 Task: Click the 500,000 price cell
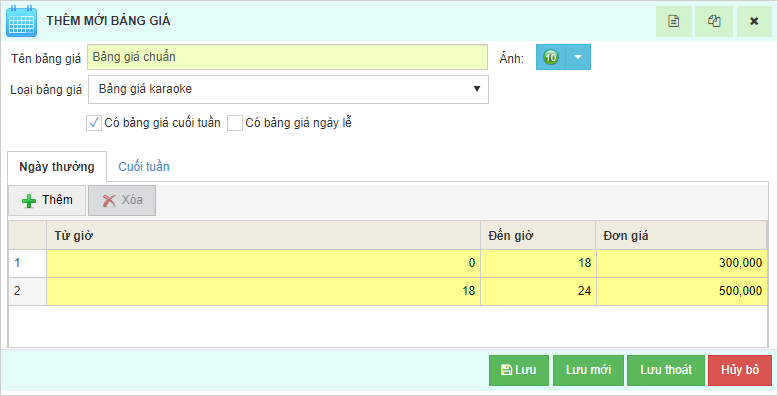coord(682,291)
